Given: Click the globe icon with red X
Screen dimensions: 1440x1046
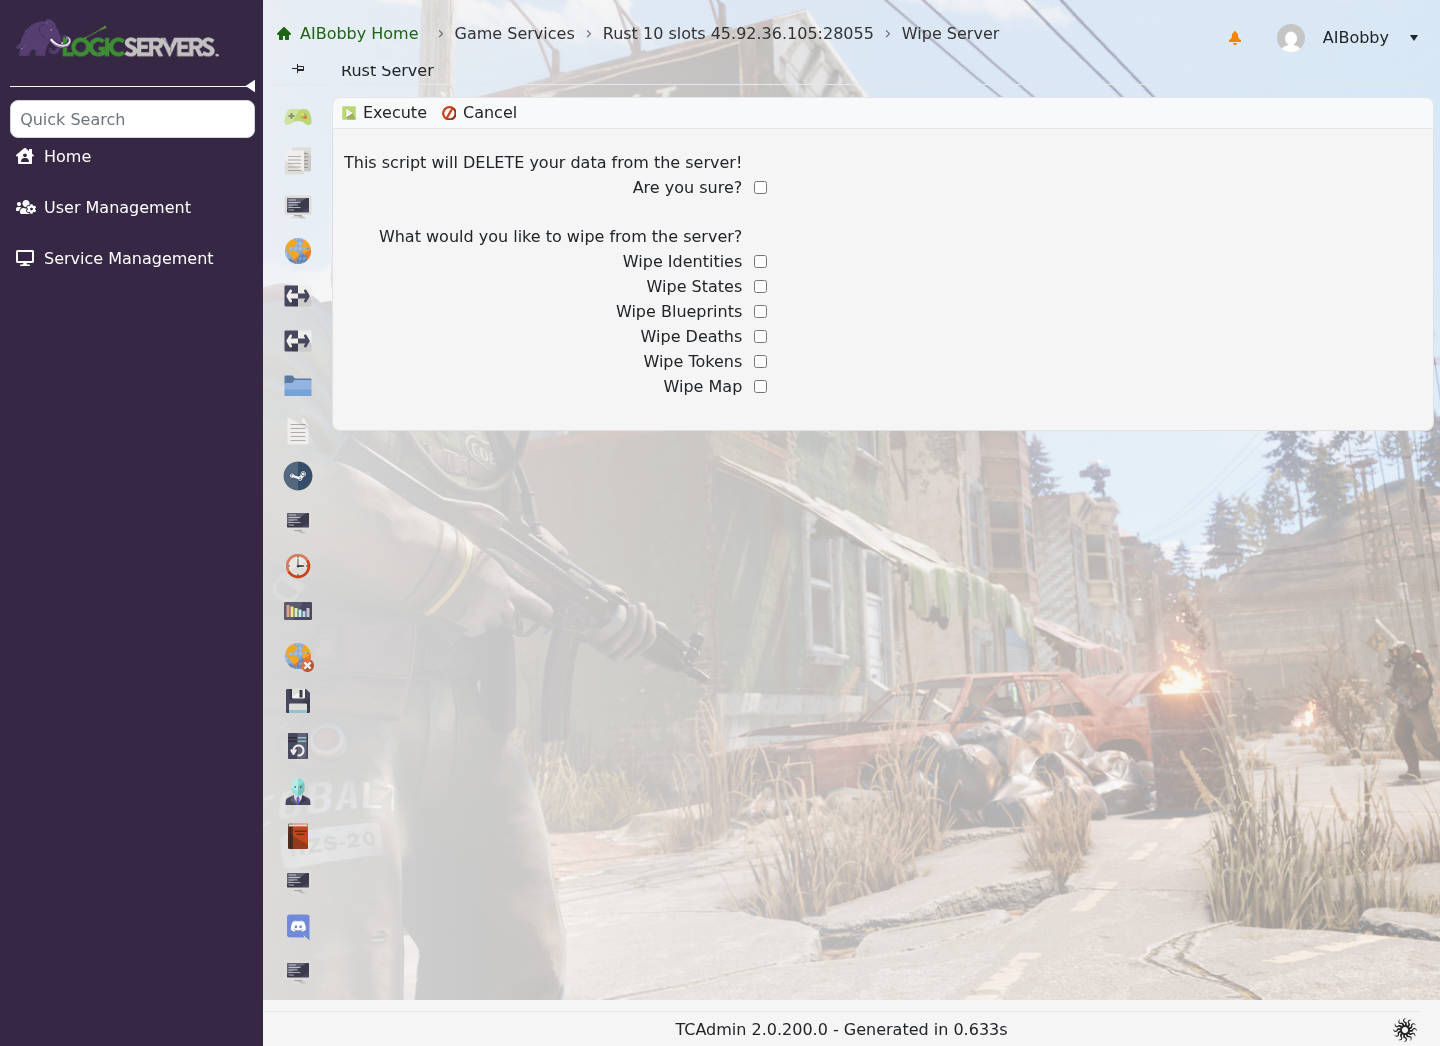Looking at the screenshot, I should tap(299, 657).
